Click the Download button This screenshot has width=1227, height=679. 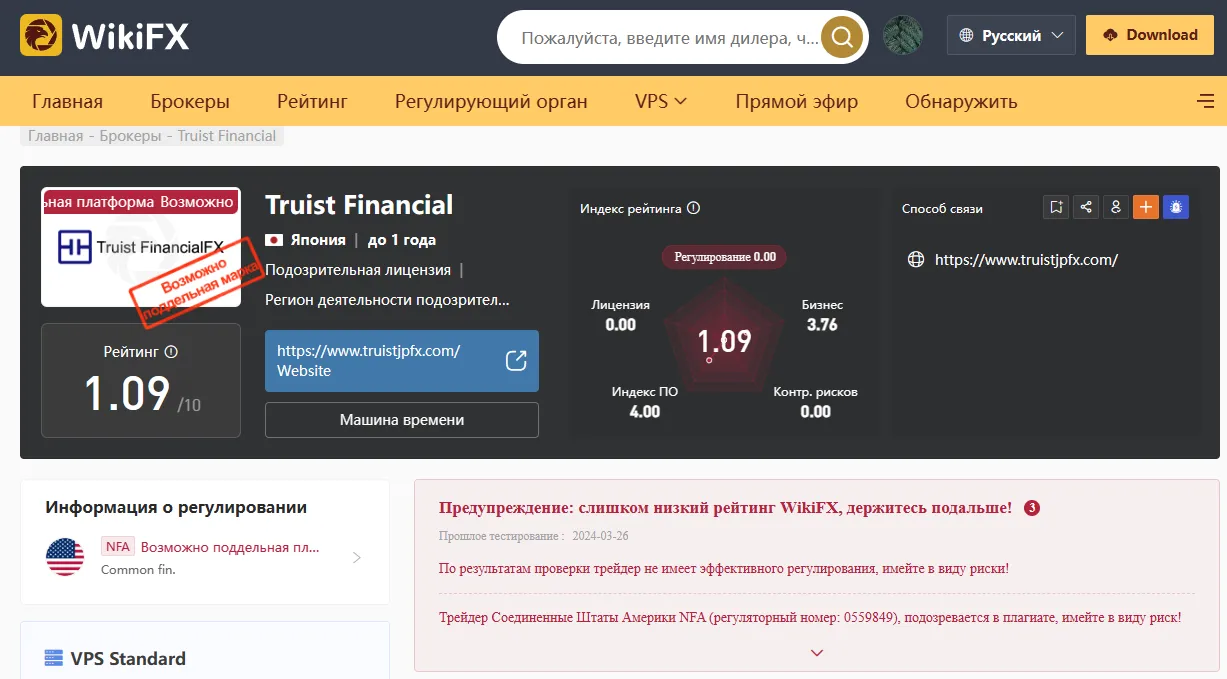(1149, 35)
